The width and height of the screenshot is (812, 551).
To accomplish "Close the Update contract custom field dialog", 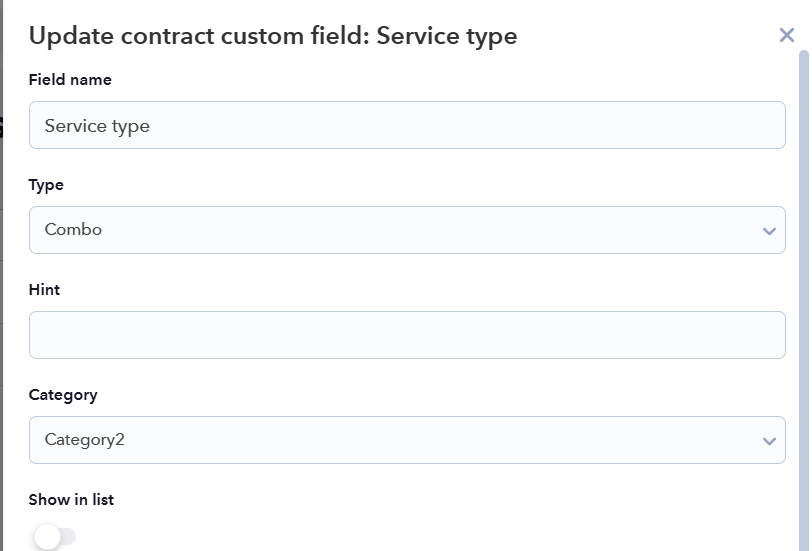I will point(787,35).
